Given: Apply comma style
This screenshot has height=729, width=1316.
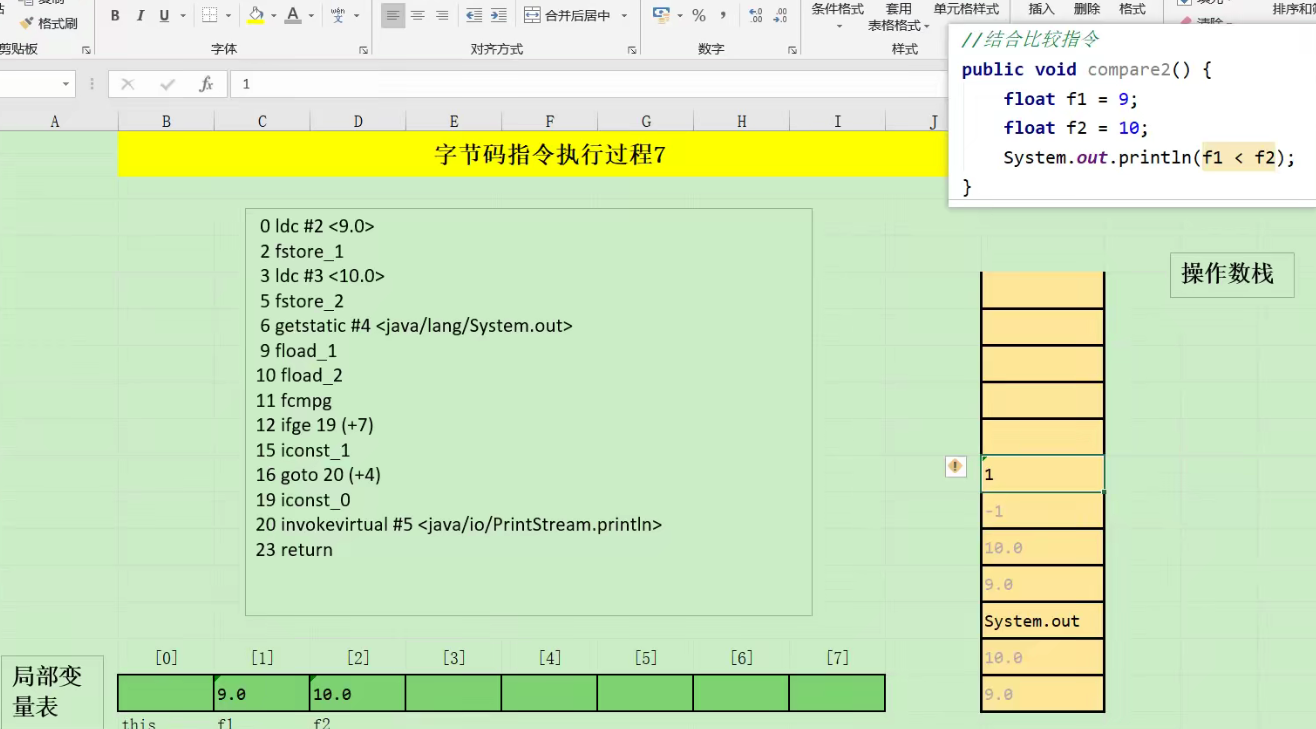Looking at the screenshot, I should coord(723,16).
